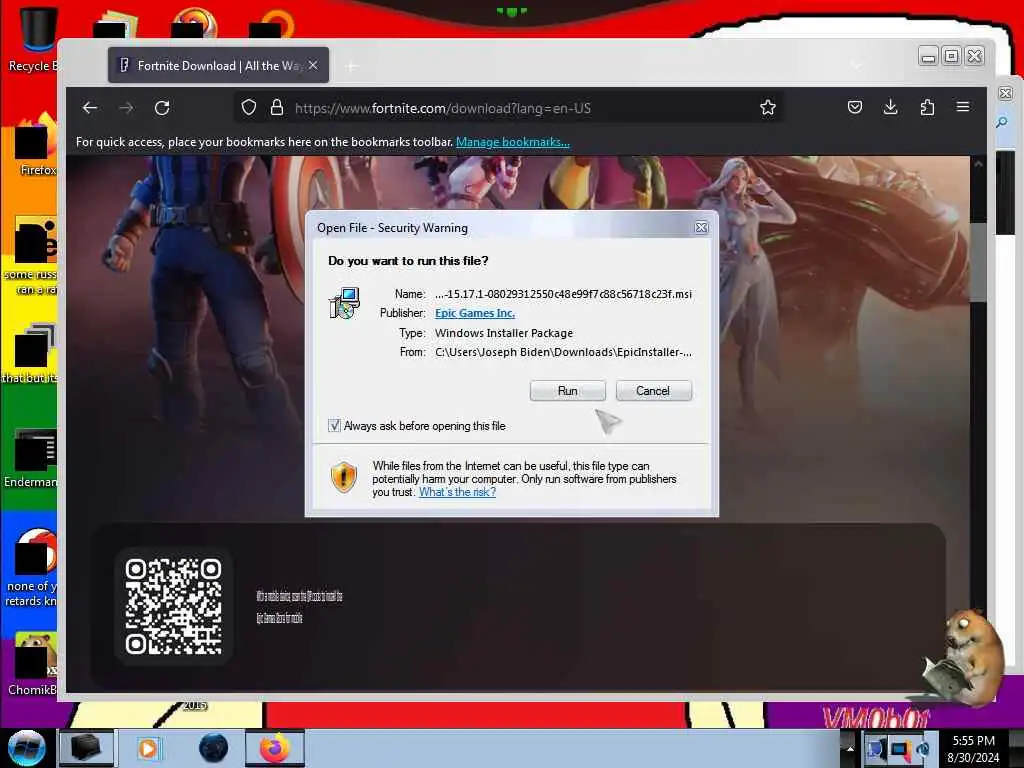Image resolution: width=1024 pixels, height=768 pixels.
Task: Open the first black box taskbar icon
Action: pos(86,748)
